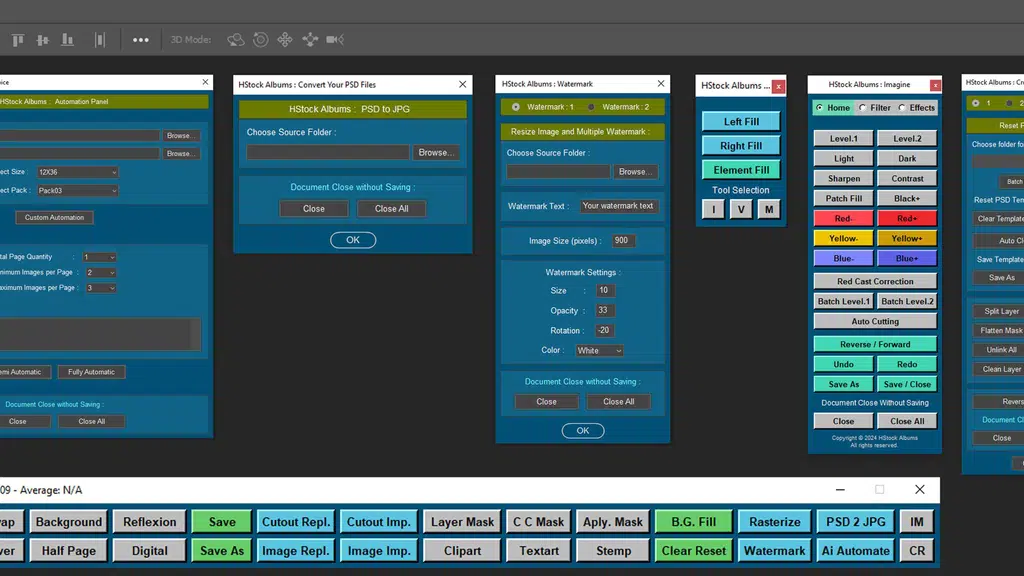Click Close All in Watermark dialog

point(618,402)
